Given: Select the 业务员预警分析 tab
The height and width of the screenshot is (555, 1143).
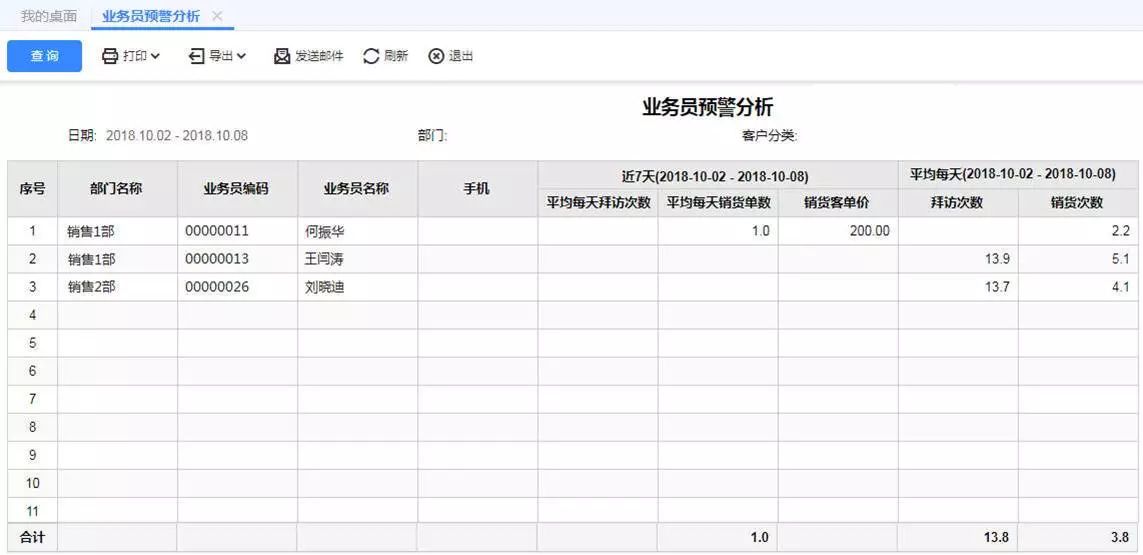Looking at the screenshot, I should point(150,16).
